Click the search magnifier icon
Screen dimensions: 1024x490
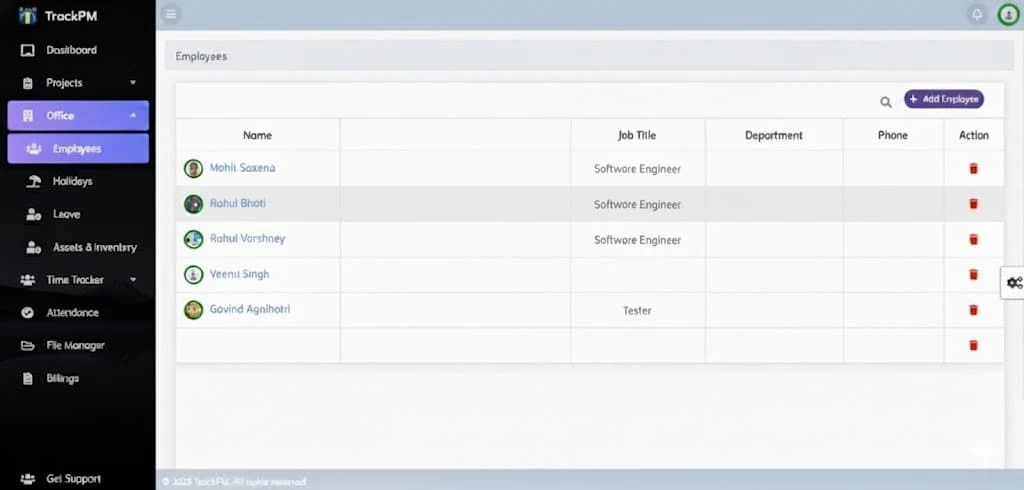886,102
